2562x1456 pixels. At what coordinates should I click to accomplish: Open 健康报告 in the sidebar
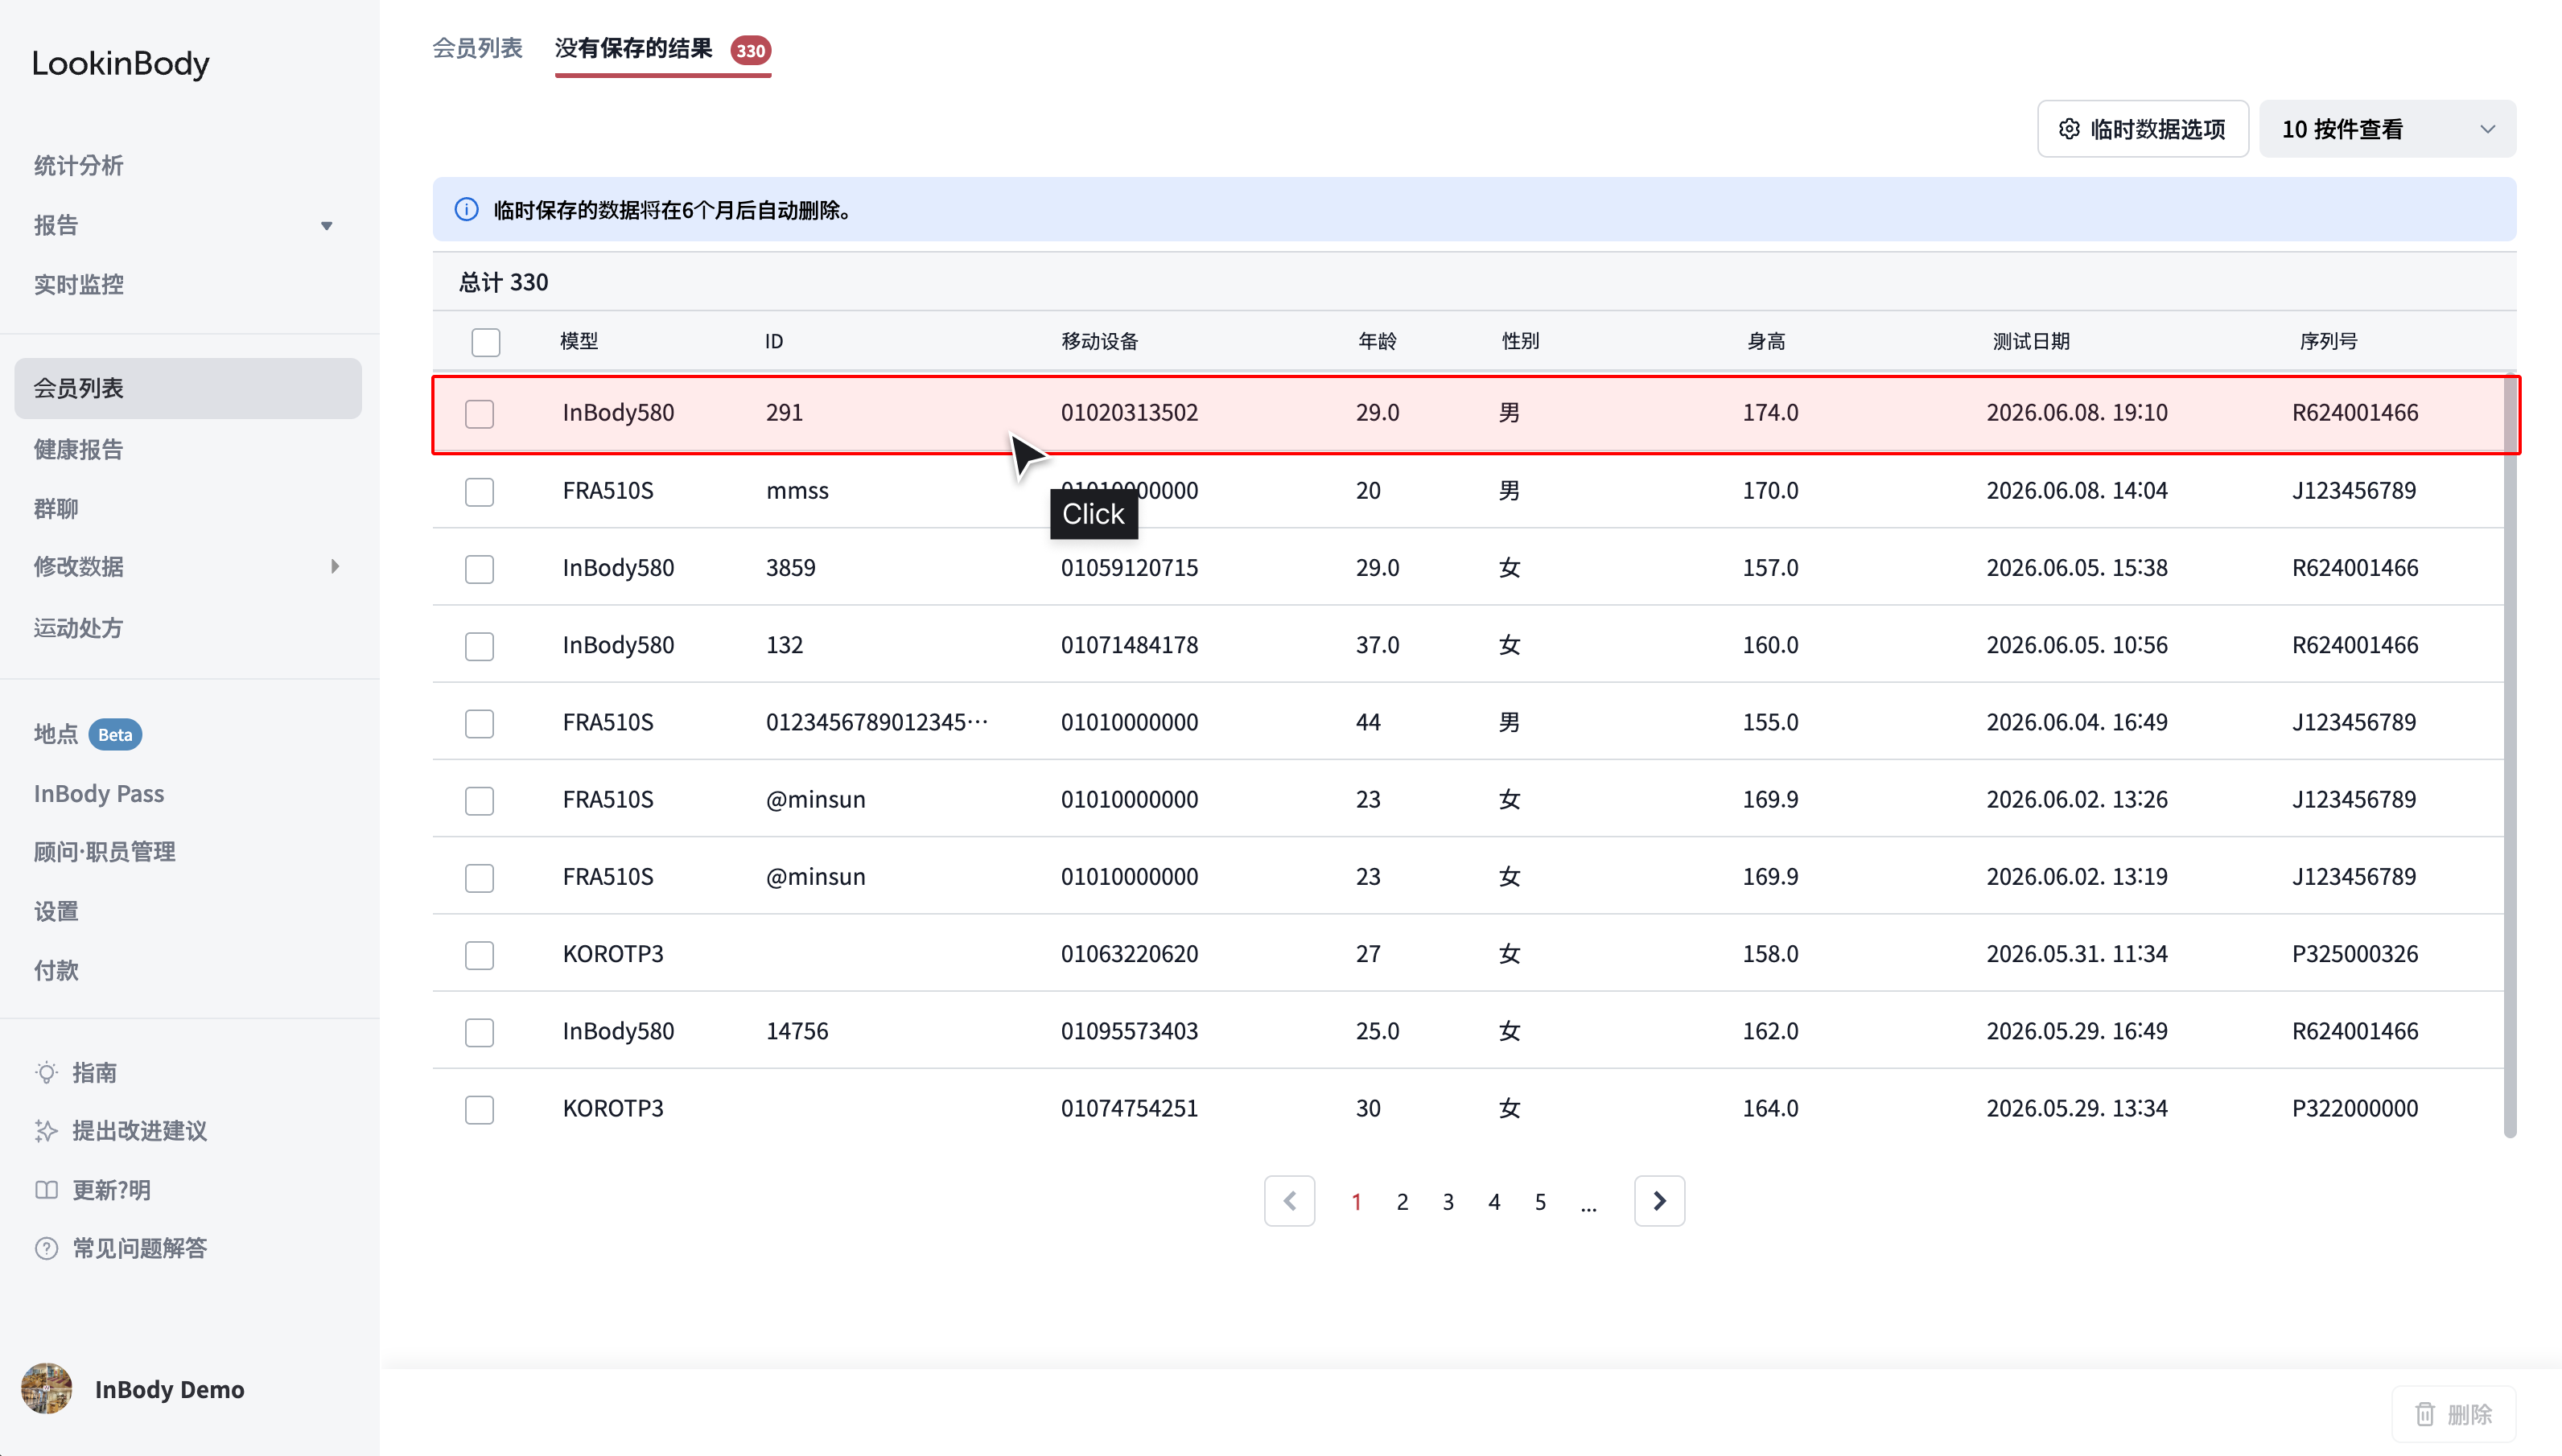pyautogui.click(x=79, y=450)
